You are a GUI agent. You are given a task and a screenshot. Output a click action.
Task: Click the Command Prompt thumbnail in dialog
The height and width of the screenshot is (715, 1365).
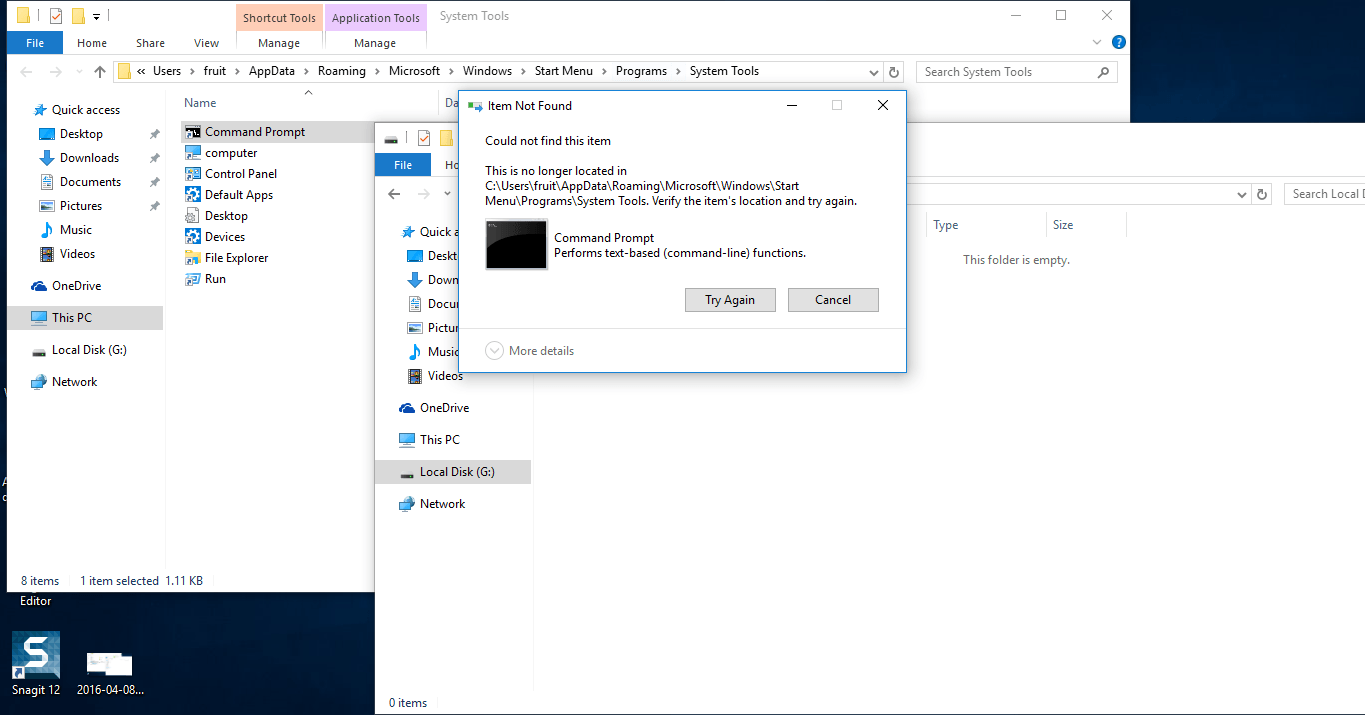[x=516, y=245]
